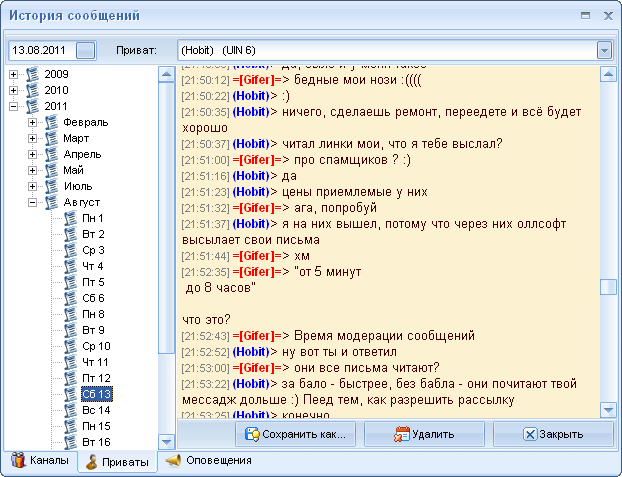The image size is (622, 477).
Task: Expand the Июль month node
Action: pos(33,186)
